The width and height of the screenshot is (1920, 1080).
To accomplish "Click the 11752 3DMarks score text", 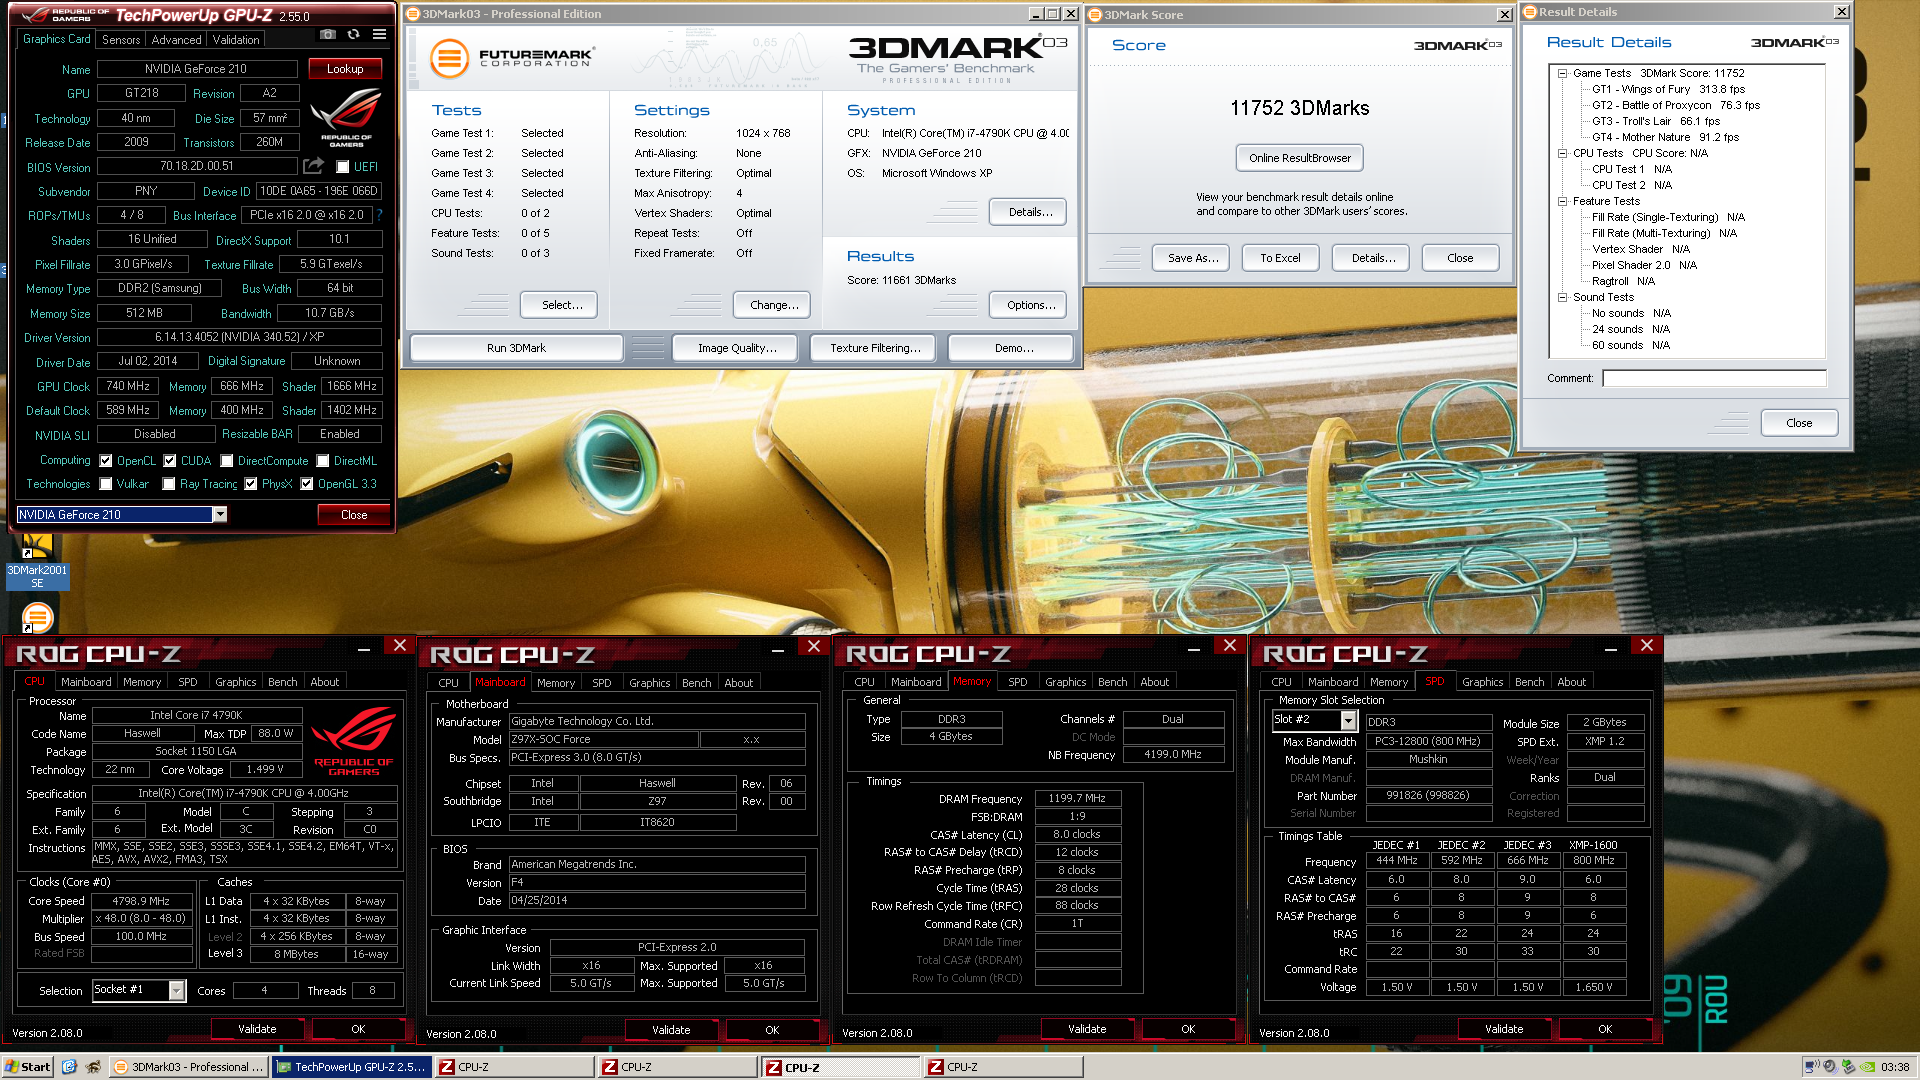I will pyautogui.click(x=1299, y=108).
